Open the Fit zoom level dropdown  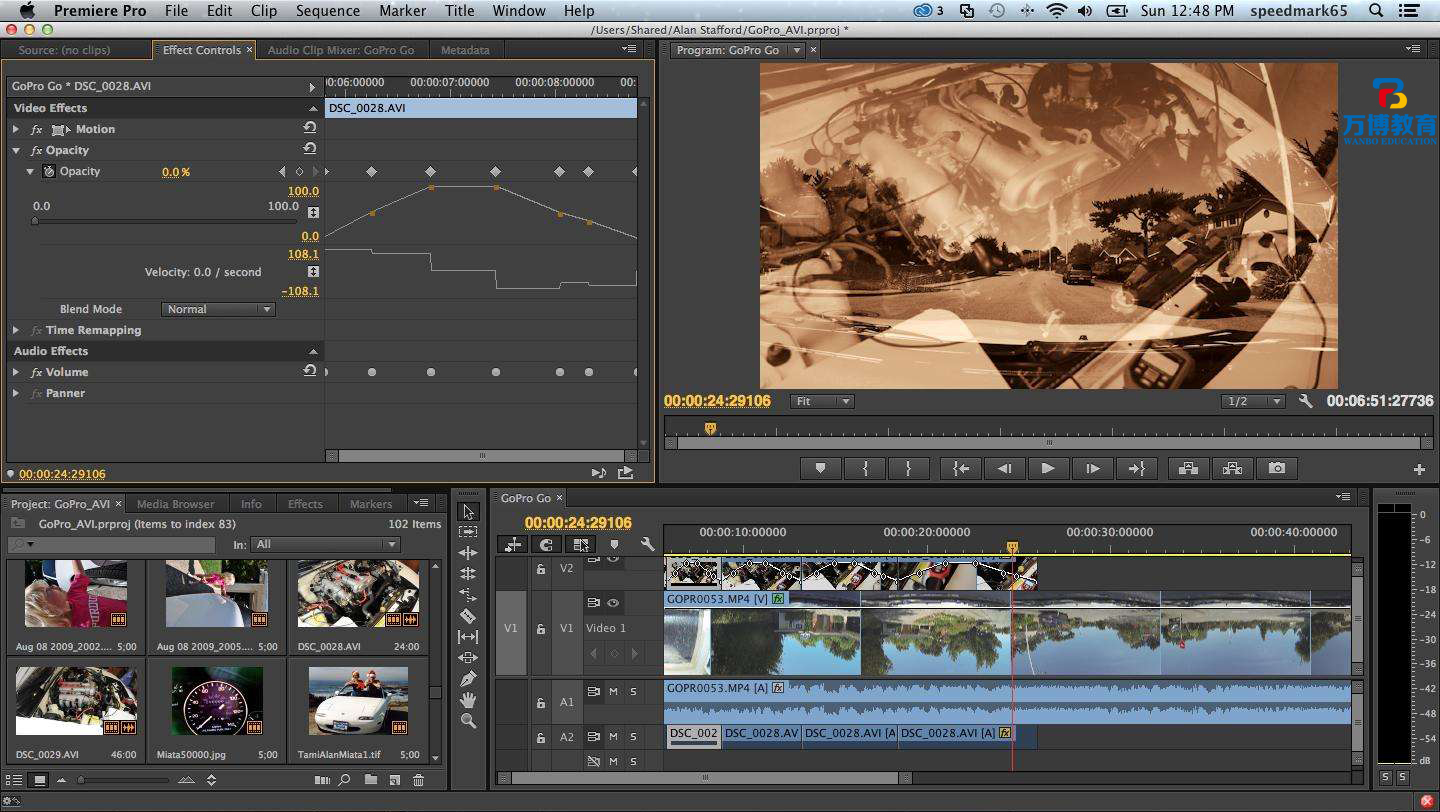(x=822, y=401)
